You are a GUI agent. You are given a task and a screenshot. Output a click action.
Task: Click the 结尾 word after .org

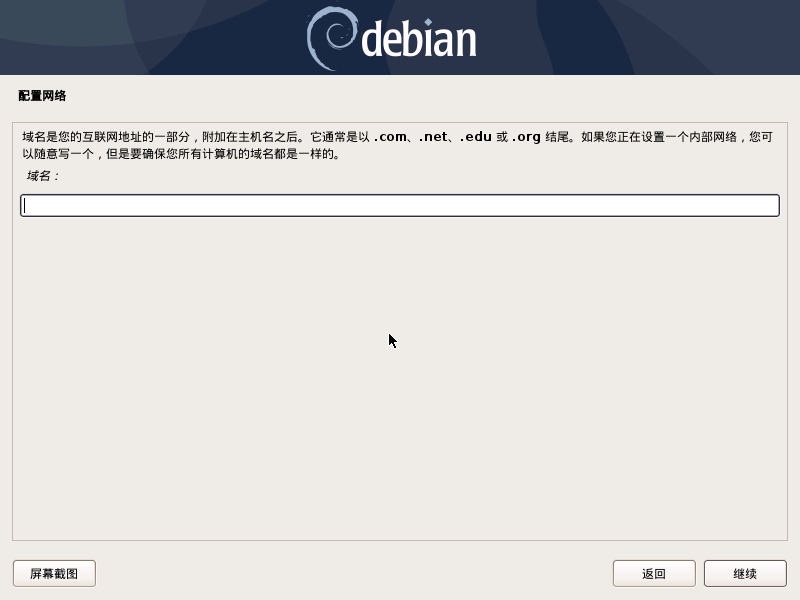click(557, 137)
